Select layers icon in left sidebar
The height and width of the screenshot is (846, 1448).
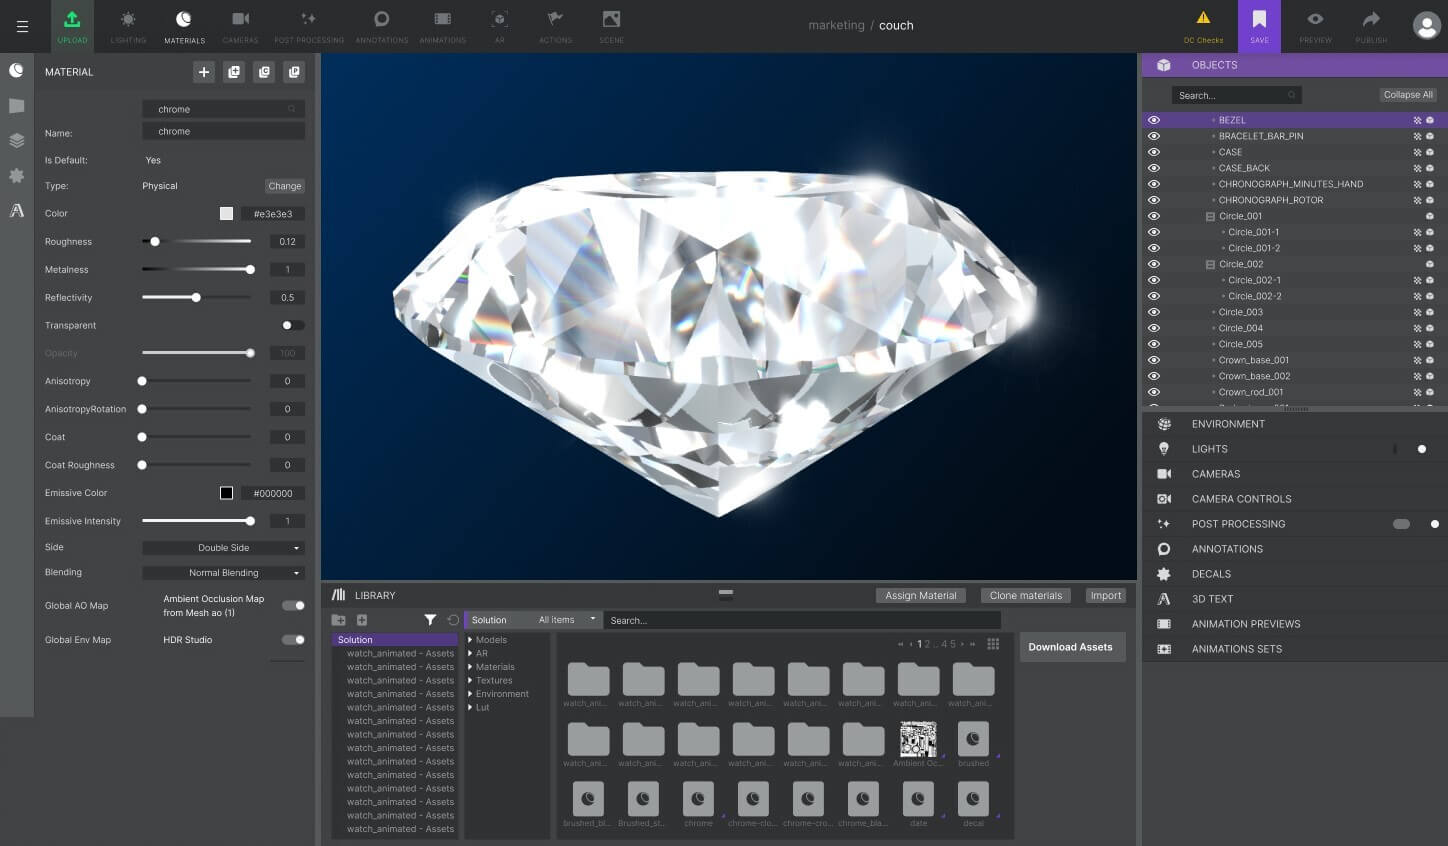[16, 141]
